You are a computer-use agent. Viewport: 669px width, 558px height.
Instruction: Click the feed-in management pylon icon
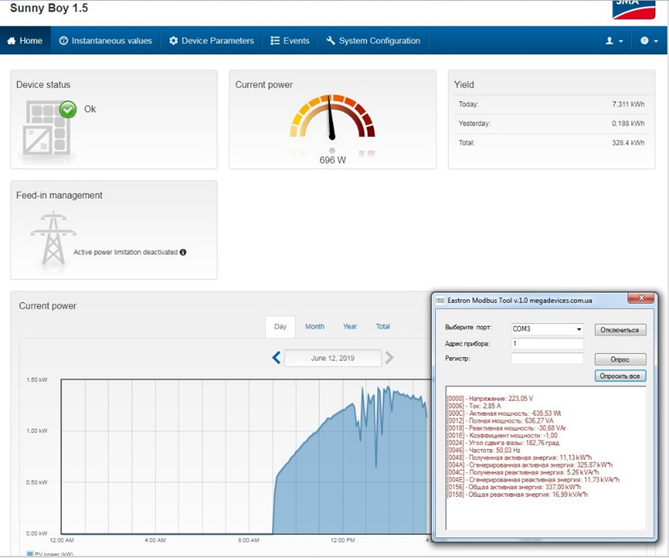[53, 238]
